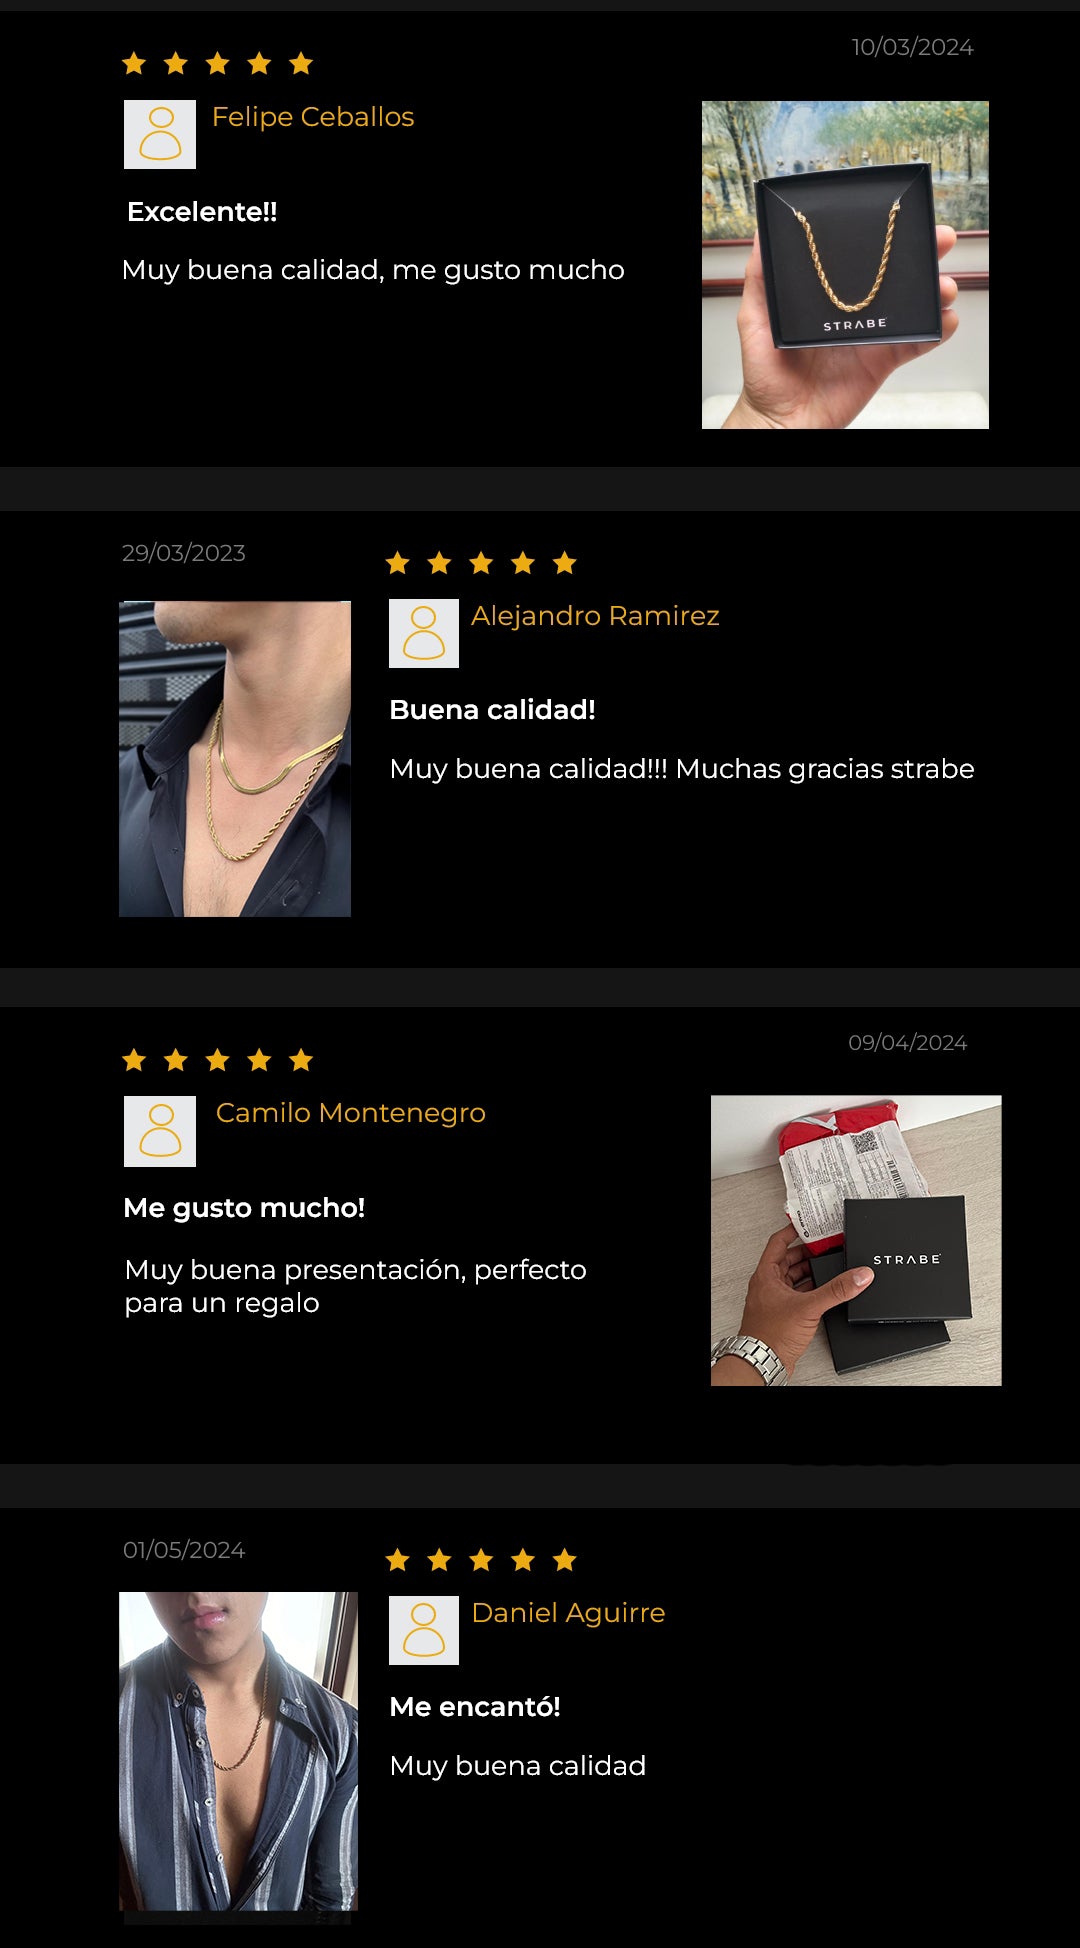Image resolution: width=1080 pixels, height=1948 pixels.
Task: Click the "Excelente!!" review title
Action: point(202,212)
